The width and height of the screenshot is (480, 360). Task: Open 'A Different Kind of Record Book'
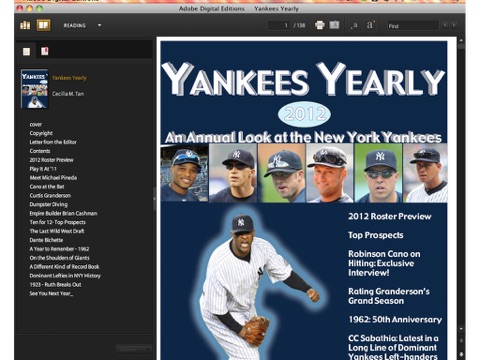click(64, 267)
